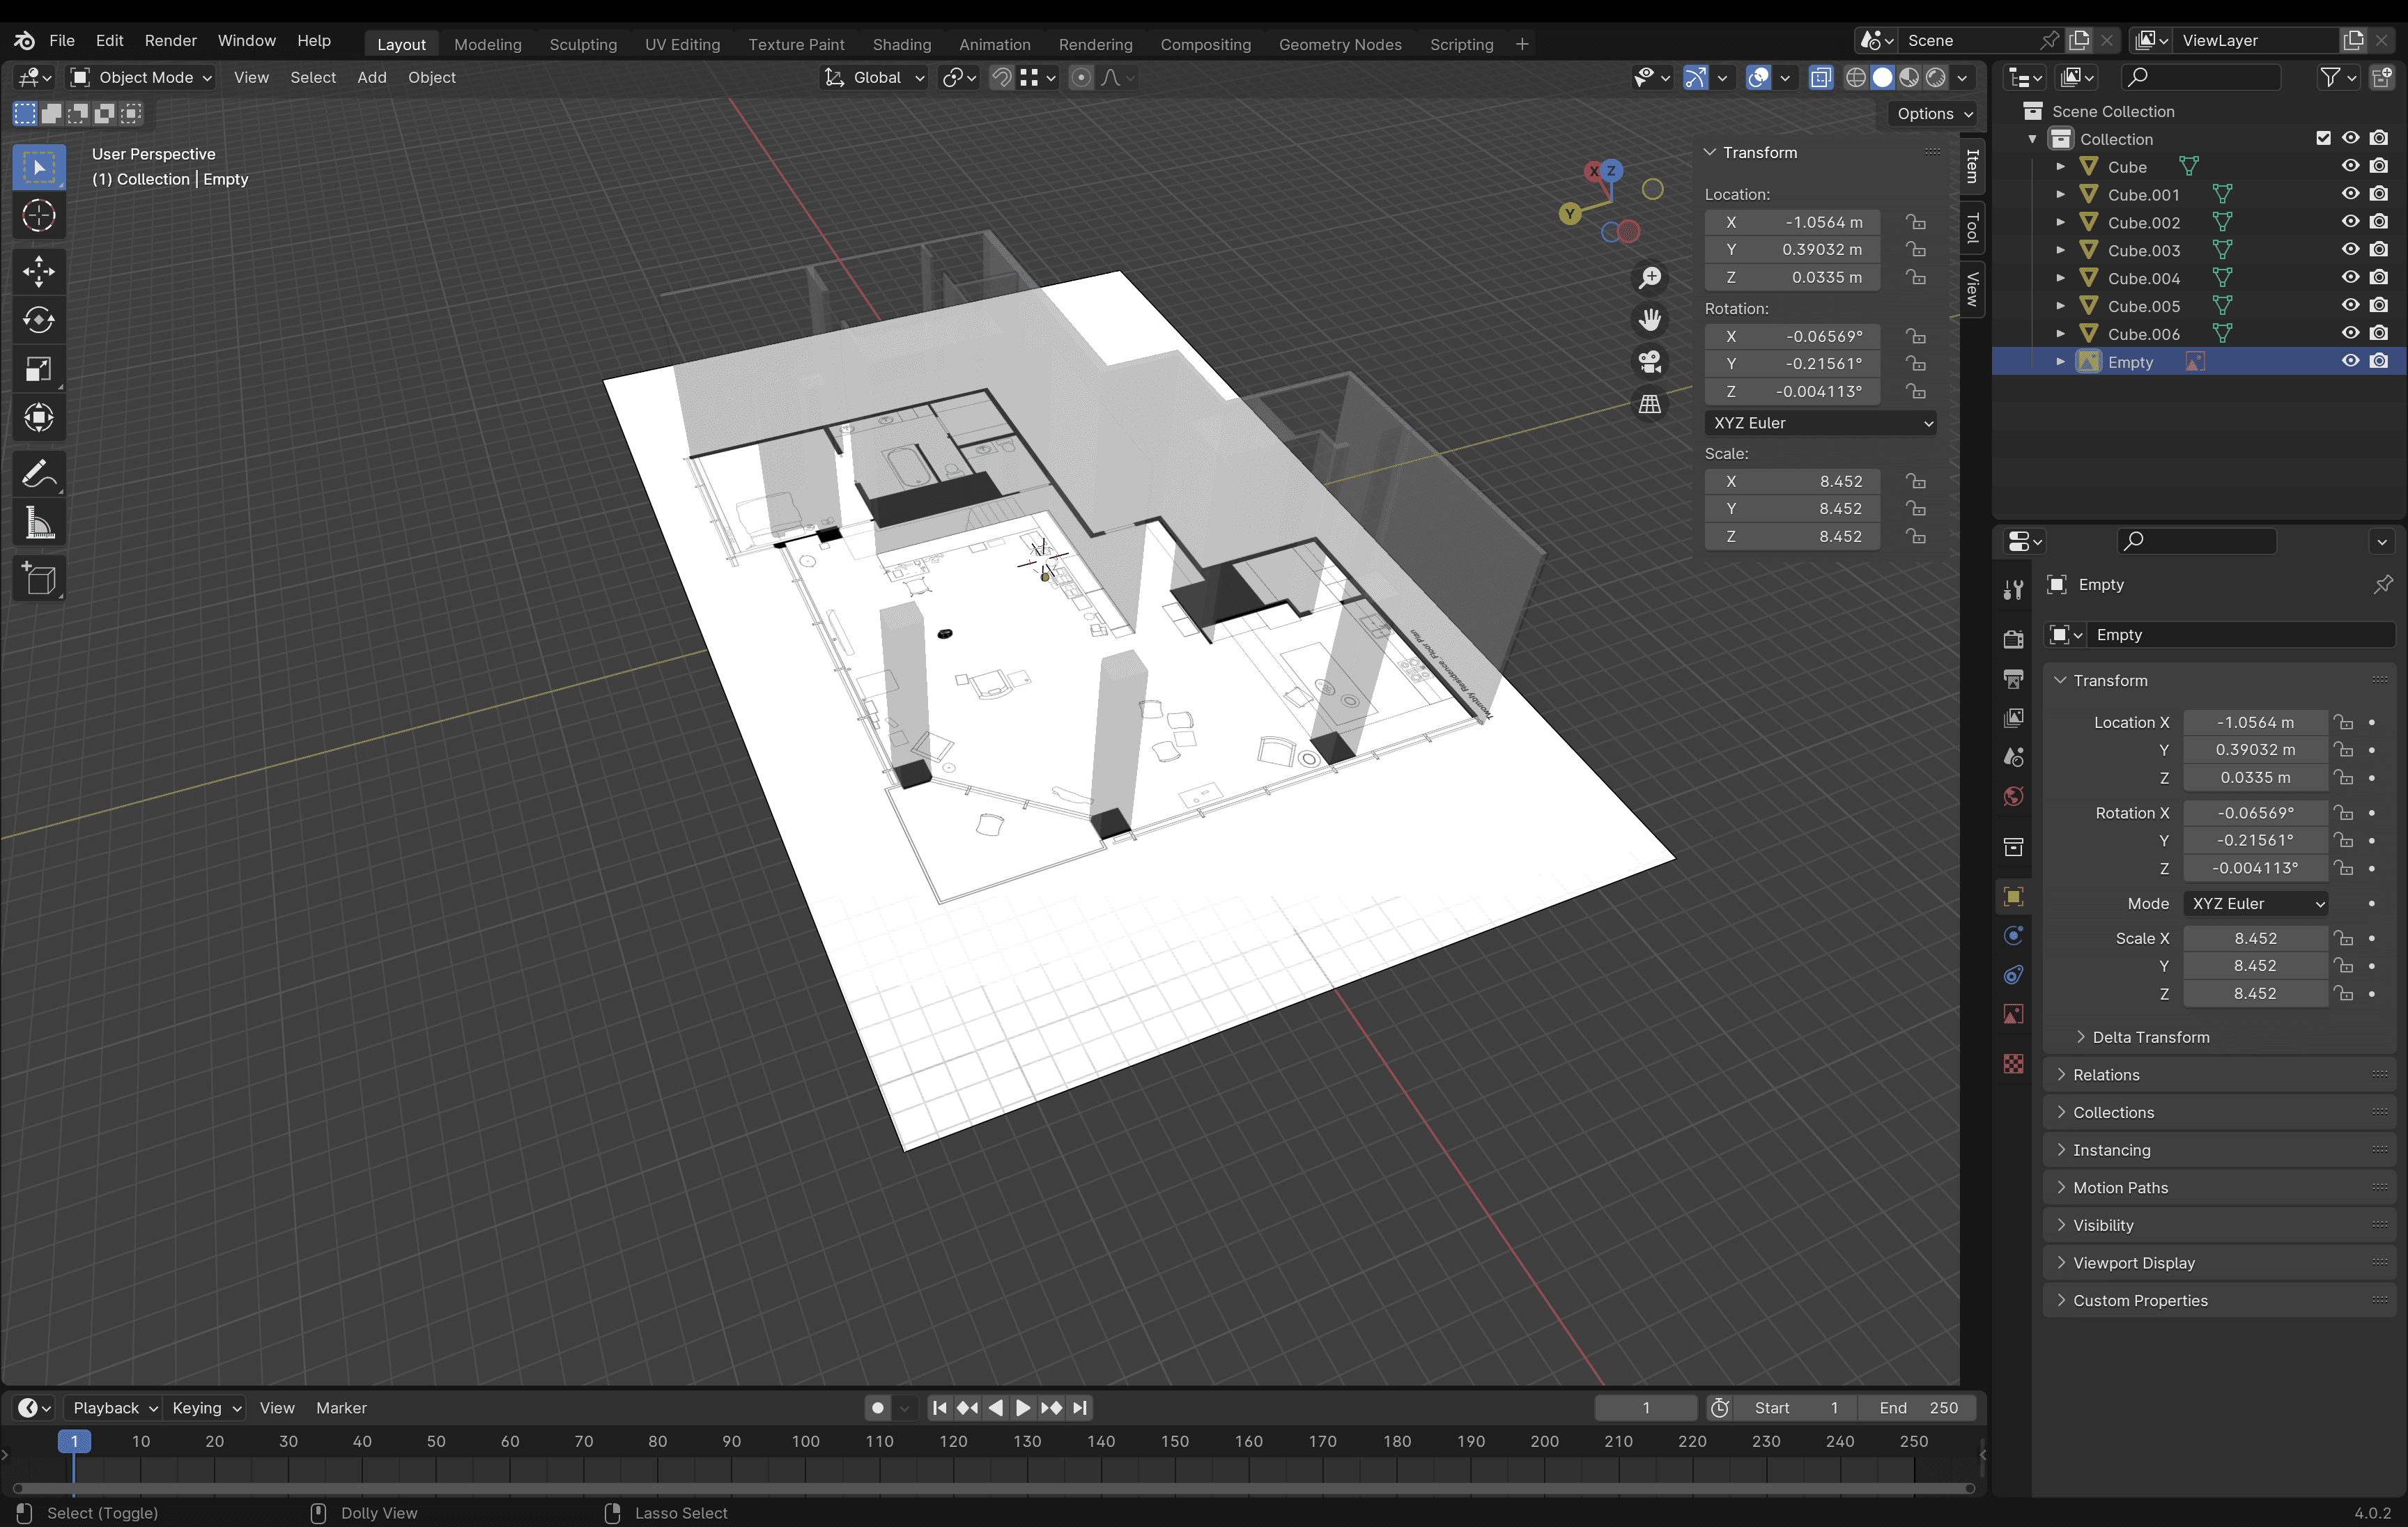Screen dimensions: 2408x1527
Task: Select the Move tool in toolbar
Action: [39, 271]
